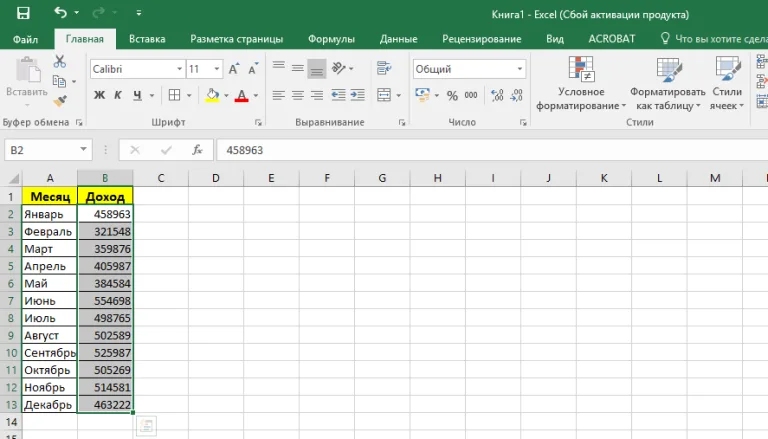Decrease indent
768x439 pixels.
pos(338,95)
